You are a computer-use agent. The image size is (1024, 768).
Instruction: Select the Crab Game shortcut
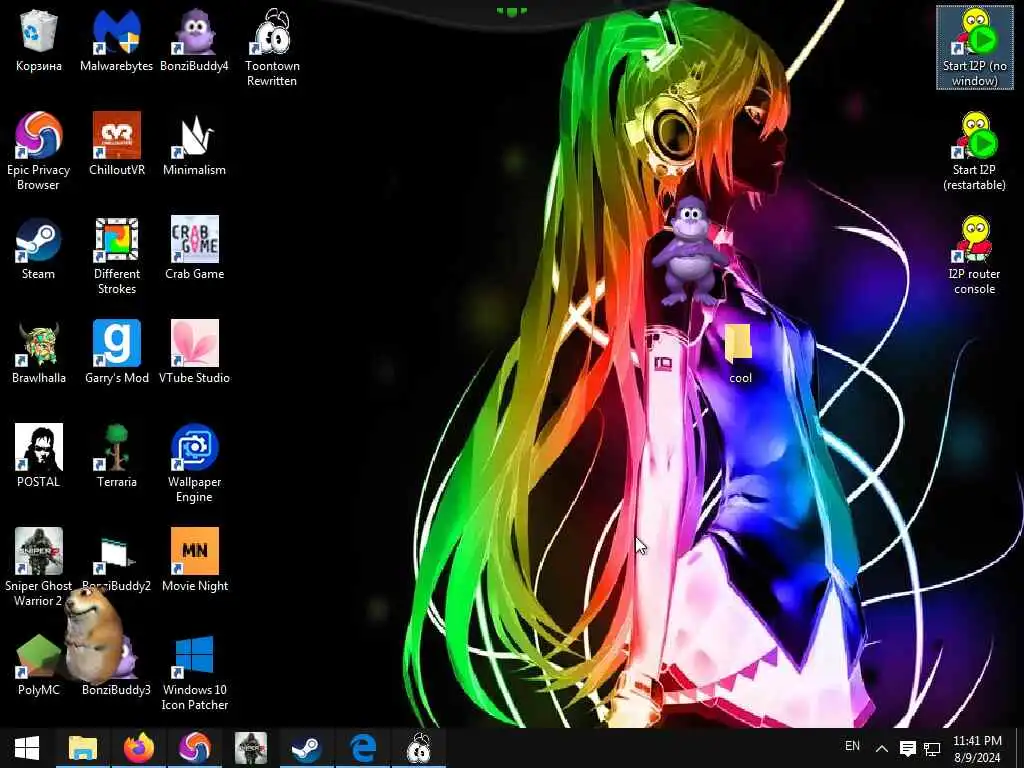point(194,248)
